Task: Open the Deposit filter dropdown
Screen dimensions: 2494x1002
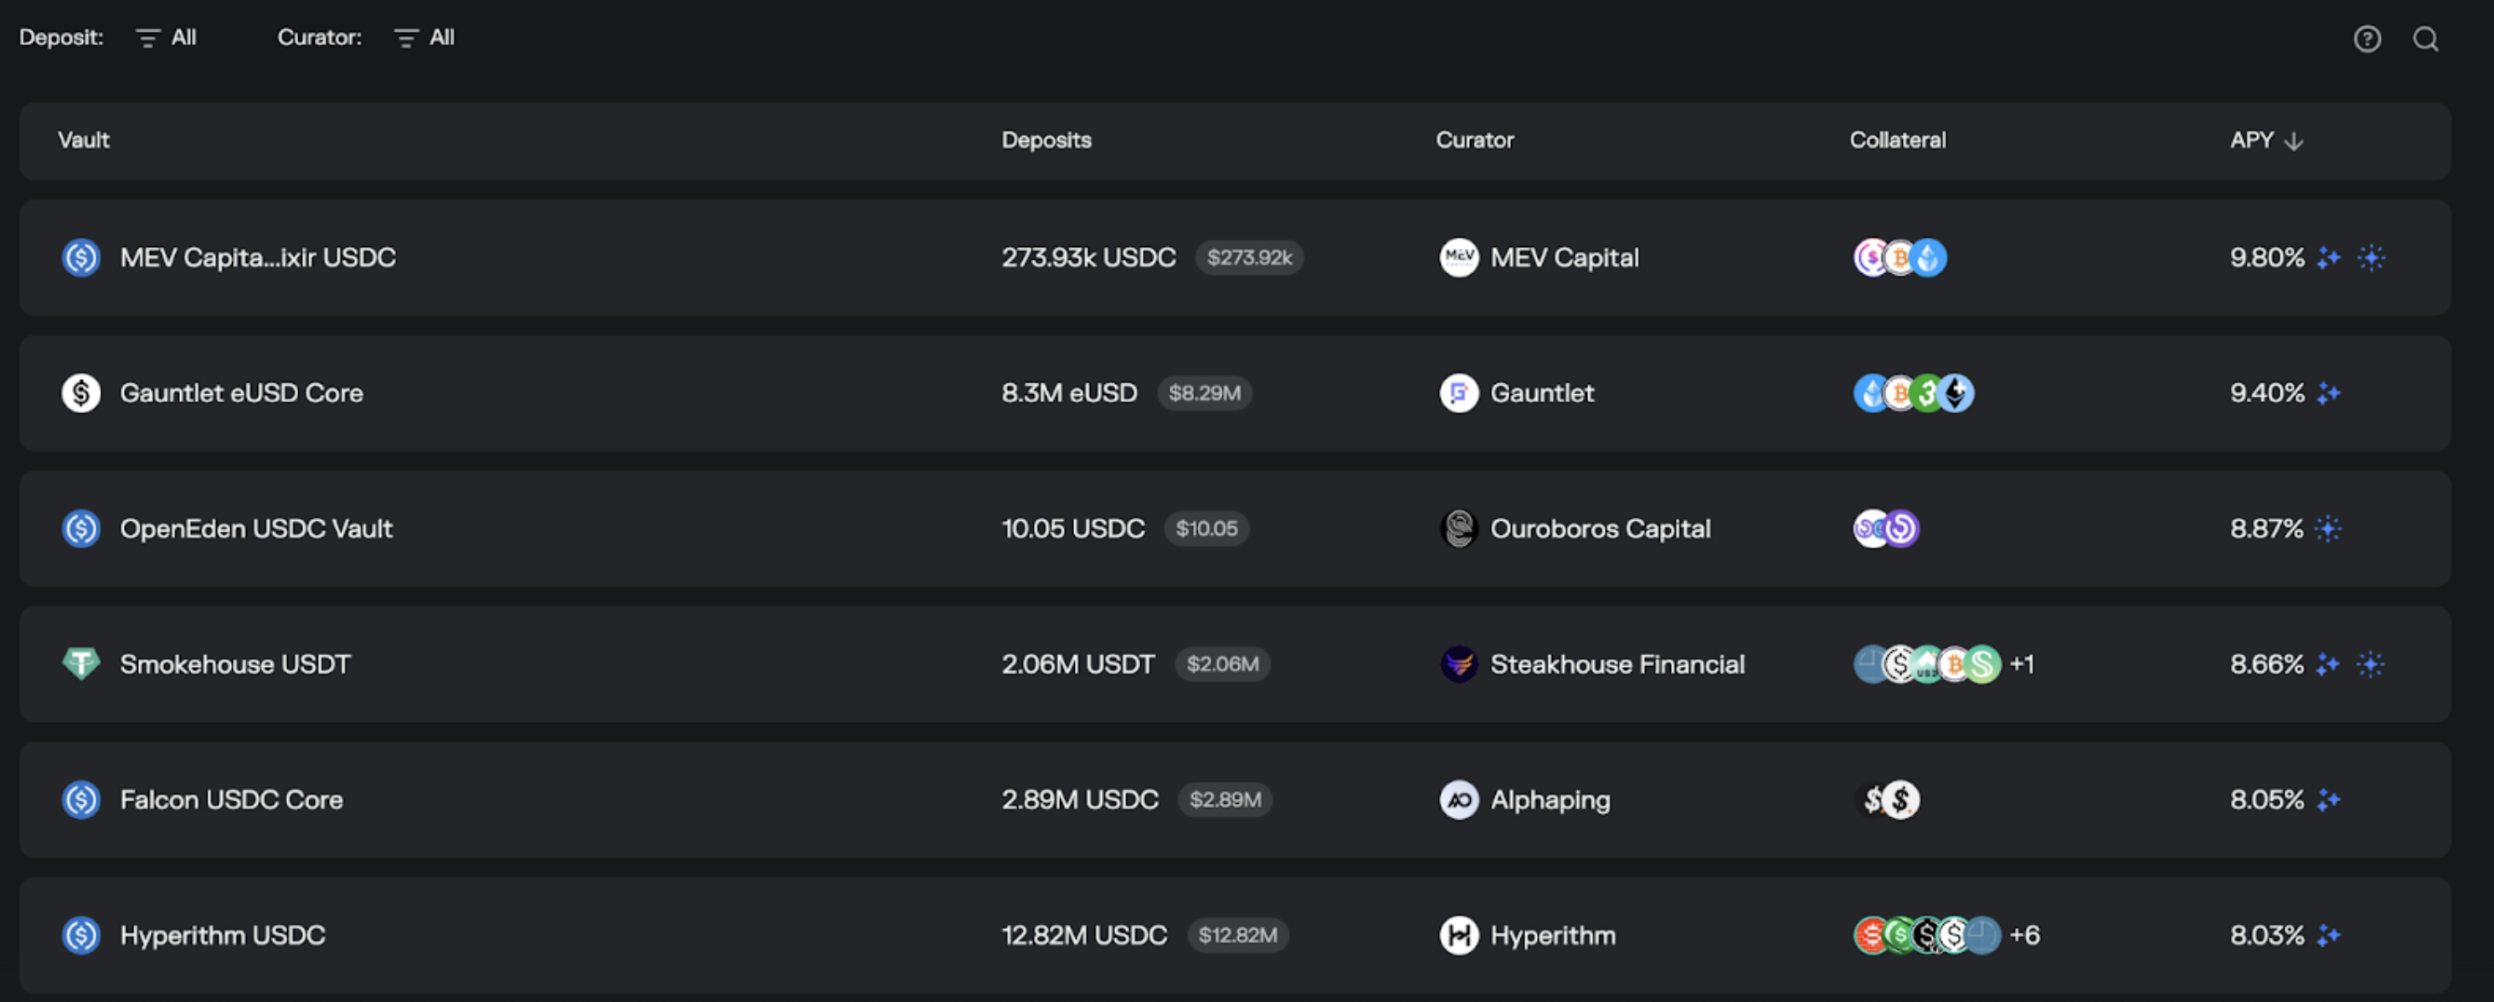Action: click(x=167, y=38)
